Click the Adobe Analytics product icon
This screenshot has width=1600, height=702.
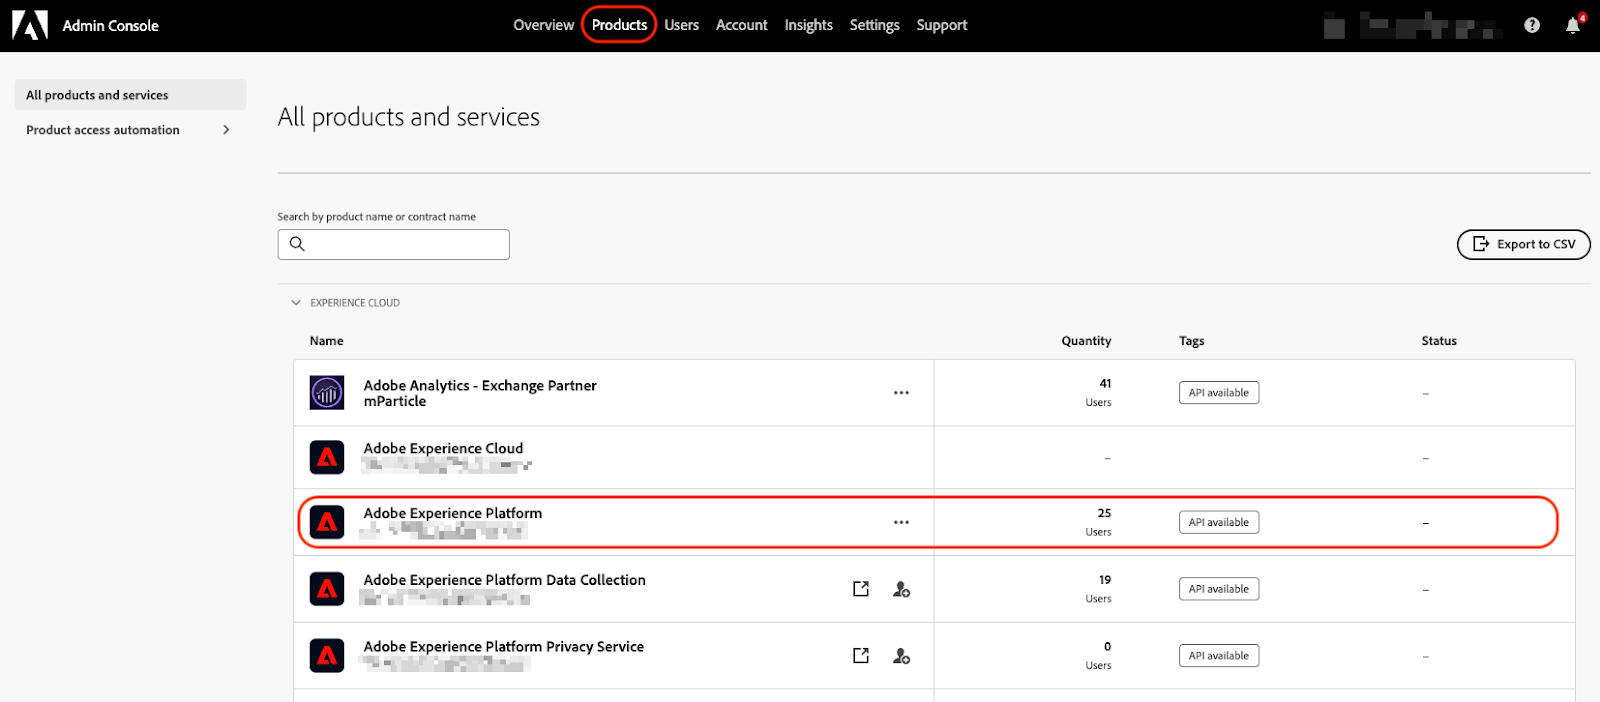pos(327,393)
